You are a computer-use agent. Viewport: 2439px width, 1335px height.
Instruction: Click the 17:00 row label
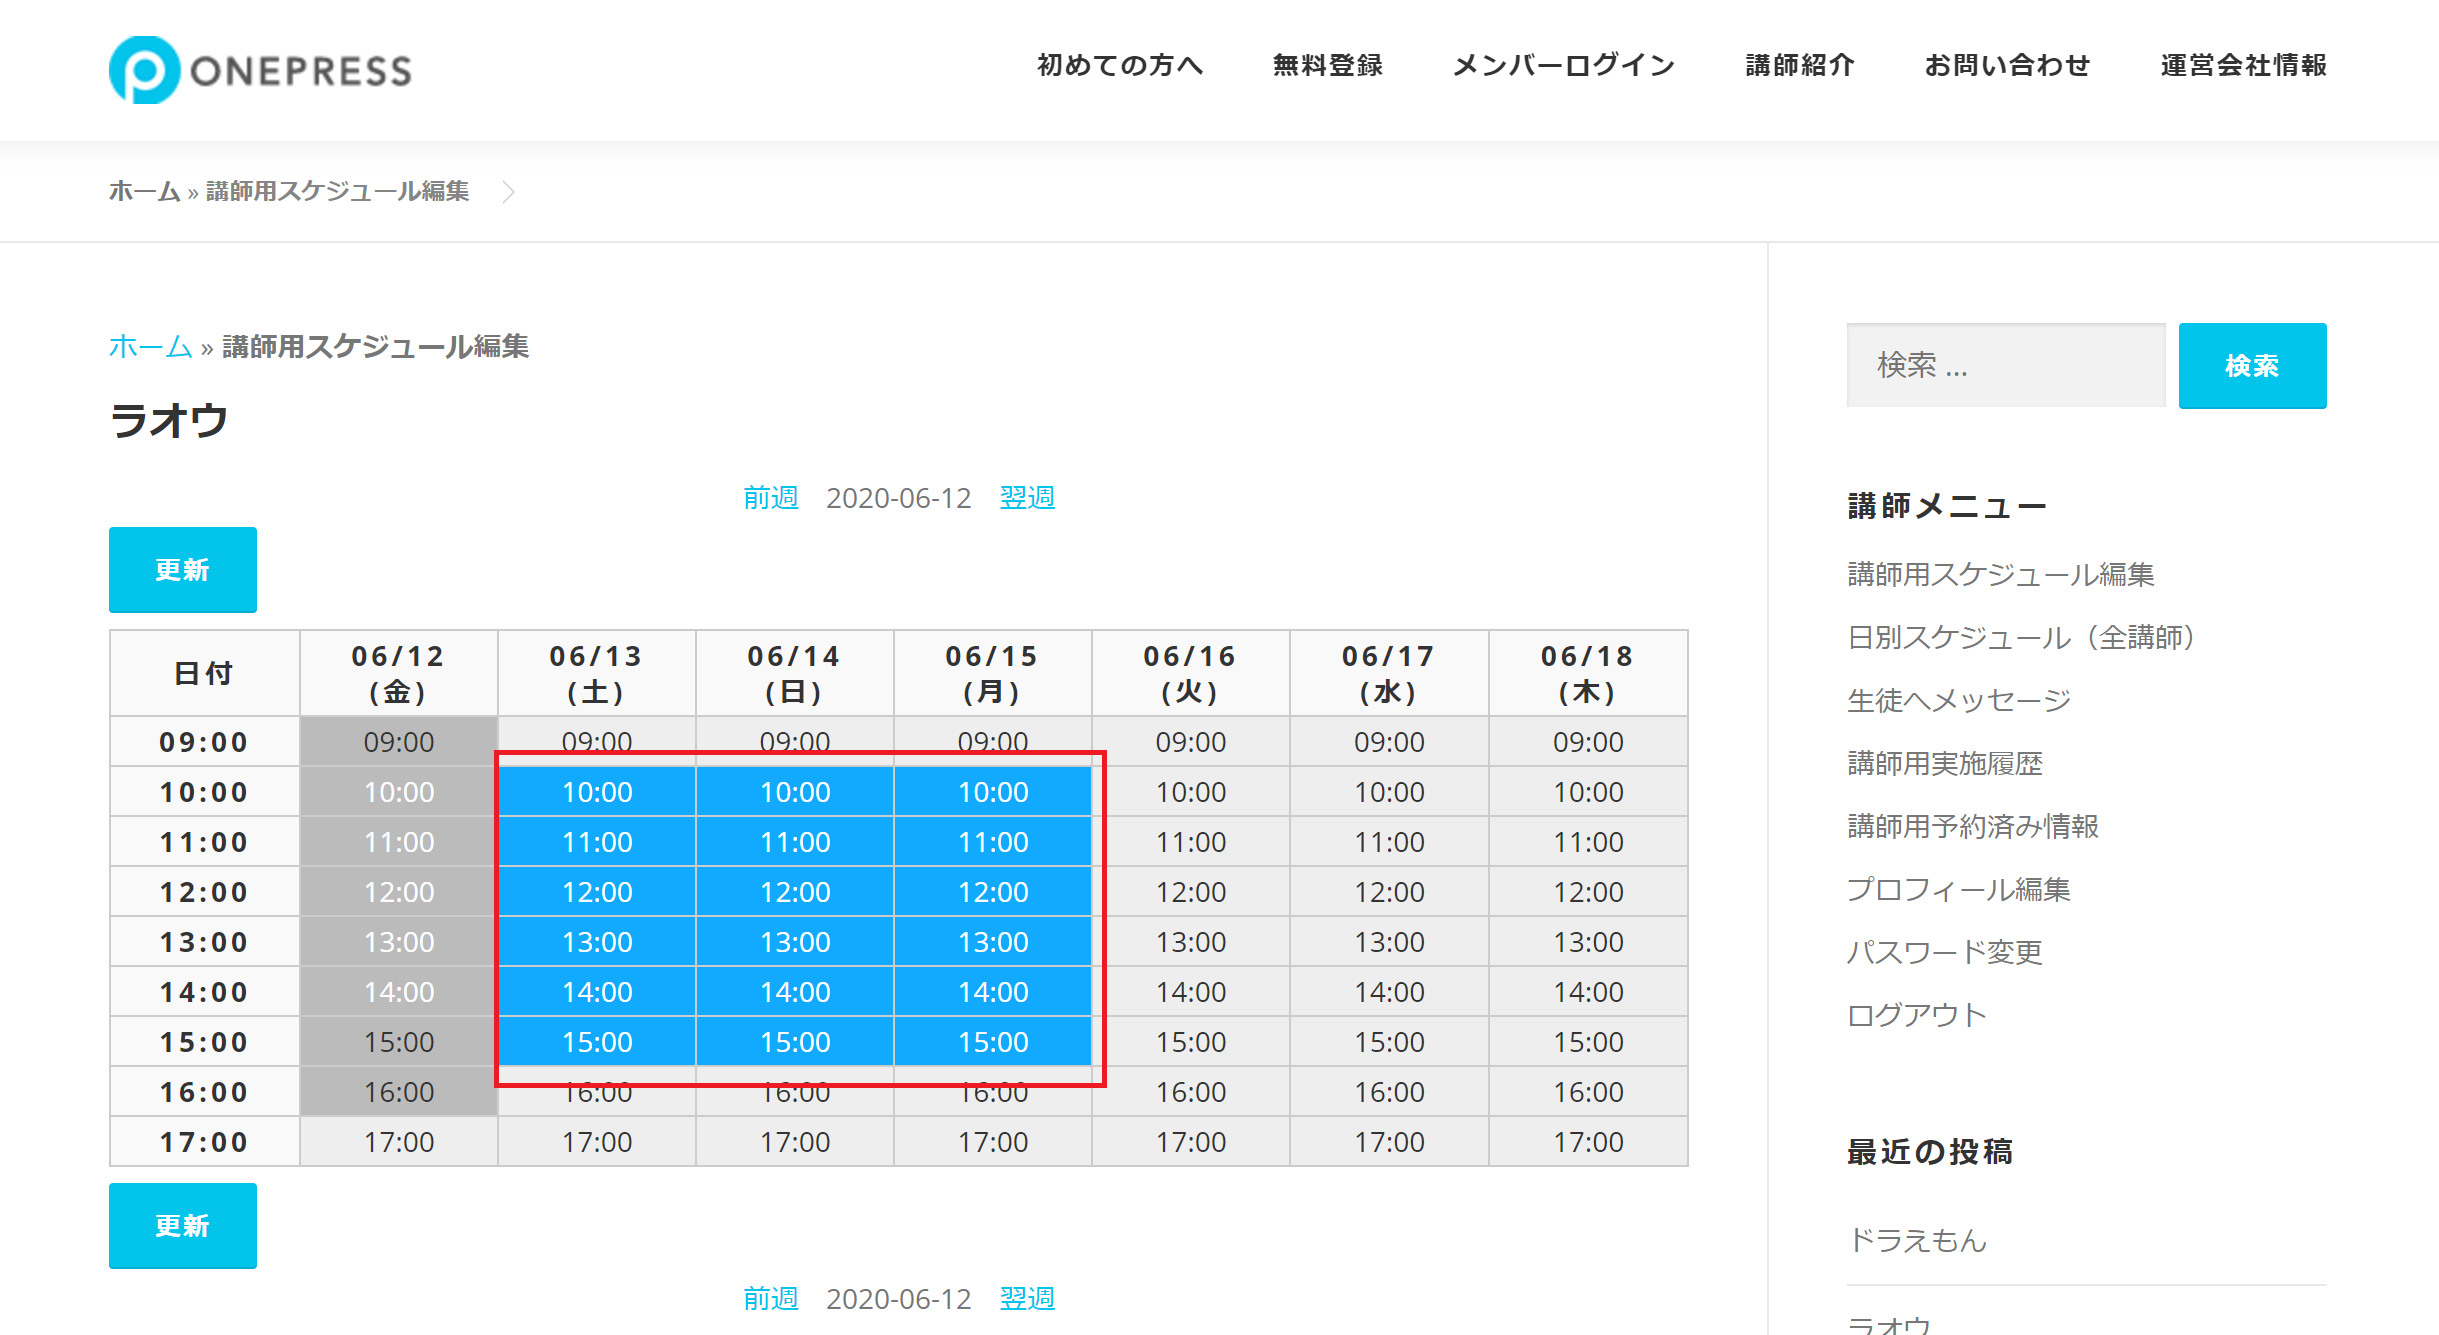pos(204,1142)
